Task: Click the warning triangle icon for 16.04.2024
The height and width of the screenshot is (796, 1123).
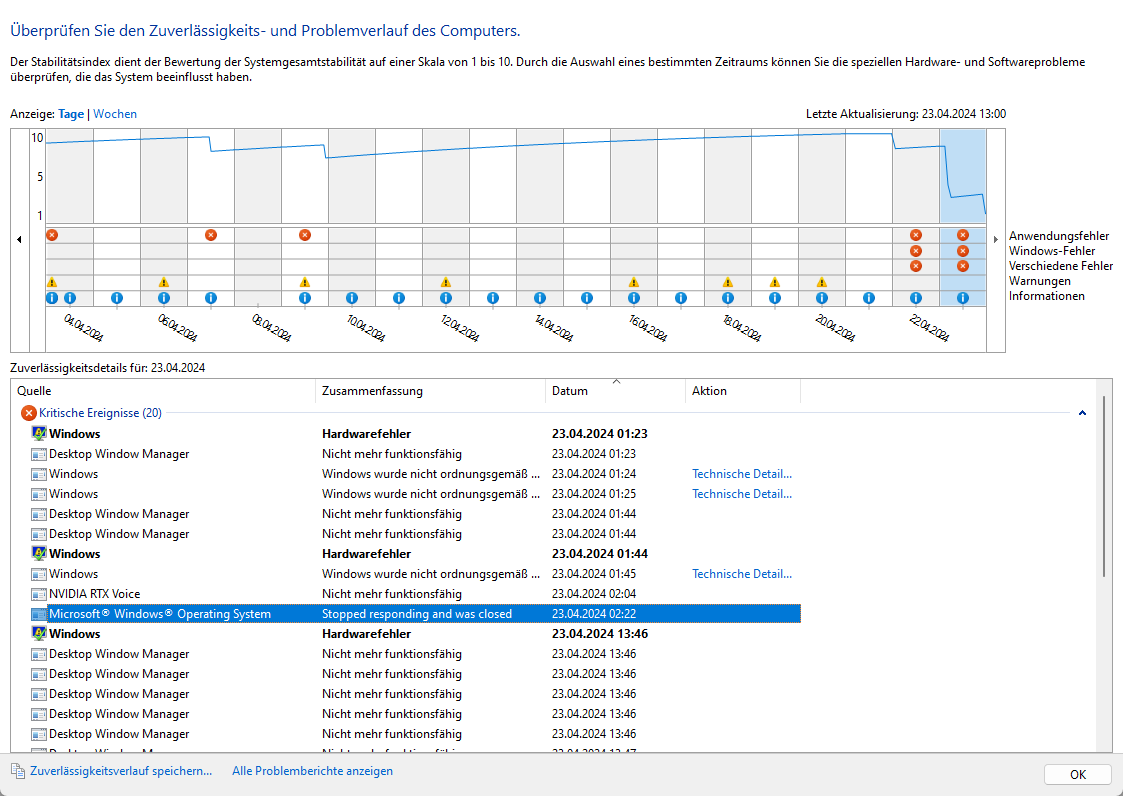Action: [634, 282]
